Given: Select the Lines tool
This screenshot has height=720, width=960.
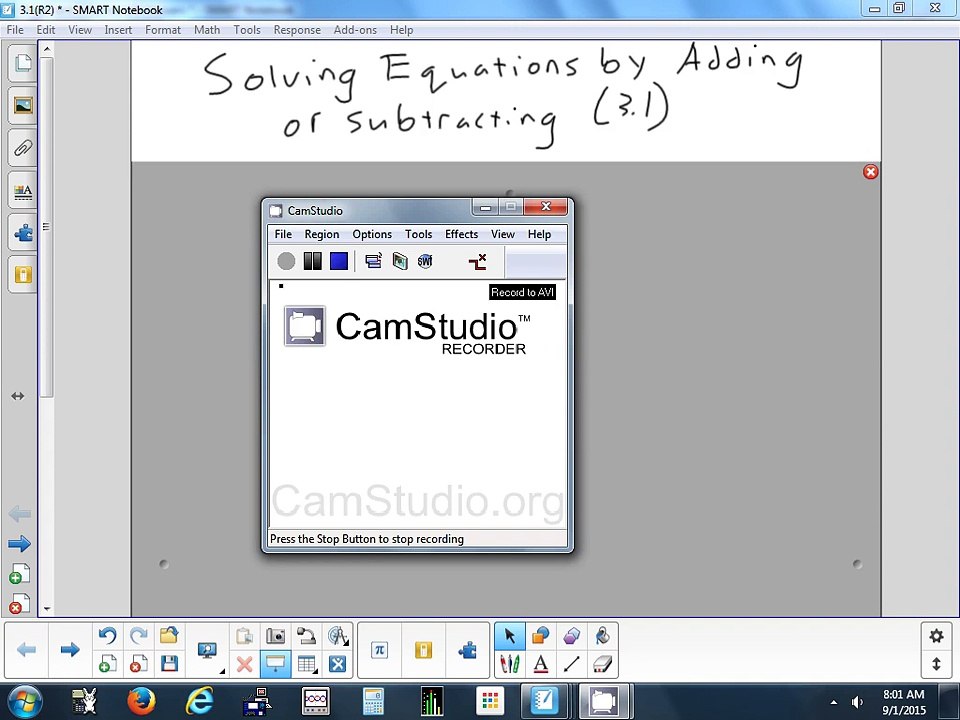Looking at the screenshot, I should click(571, 664).
